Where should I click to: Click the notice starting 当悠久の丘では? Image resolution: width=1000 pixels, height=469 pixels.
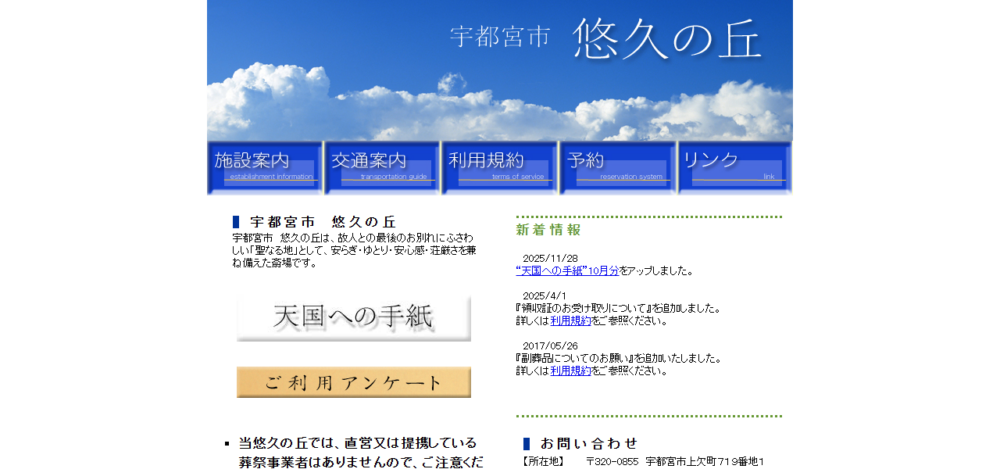(x=360, y=452)
